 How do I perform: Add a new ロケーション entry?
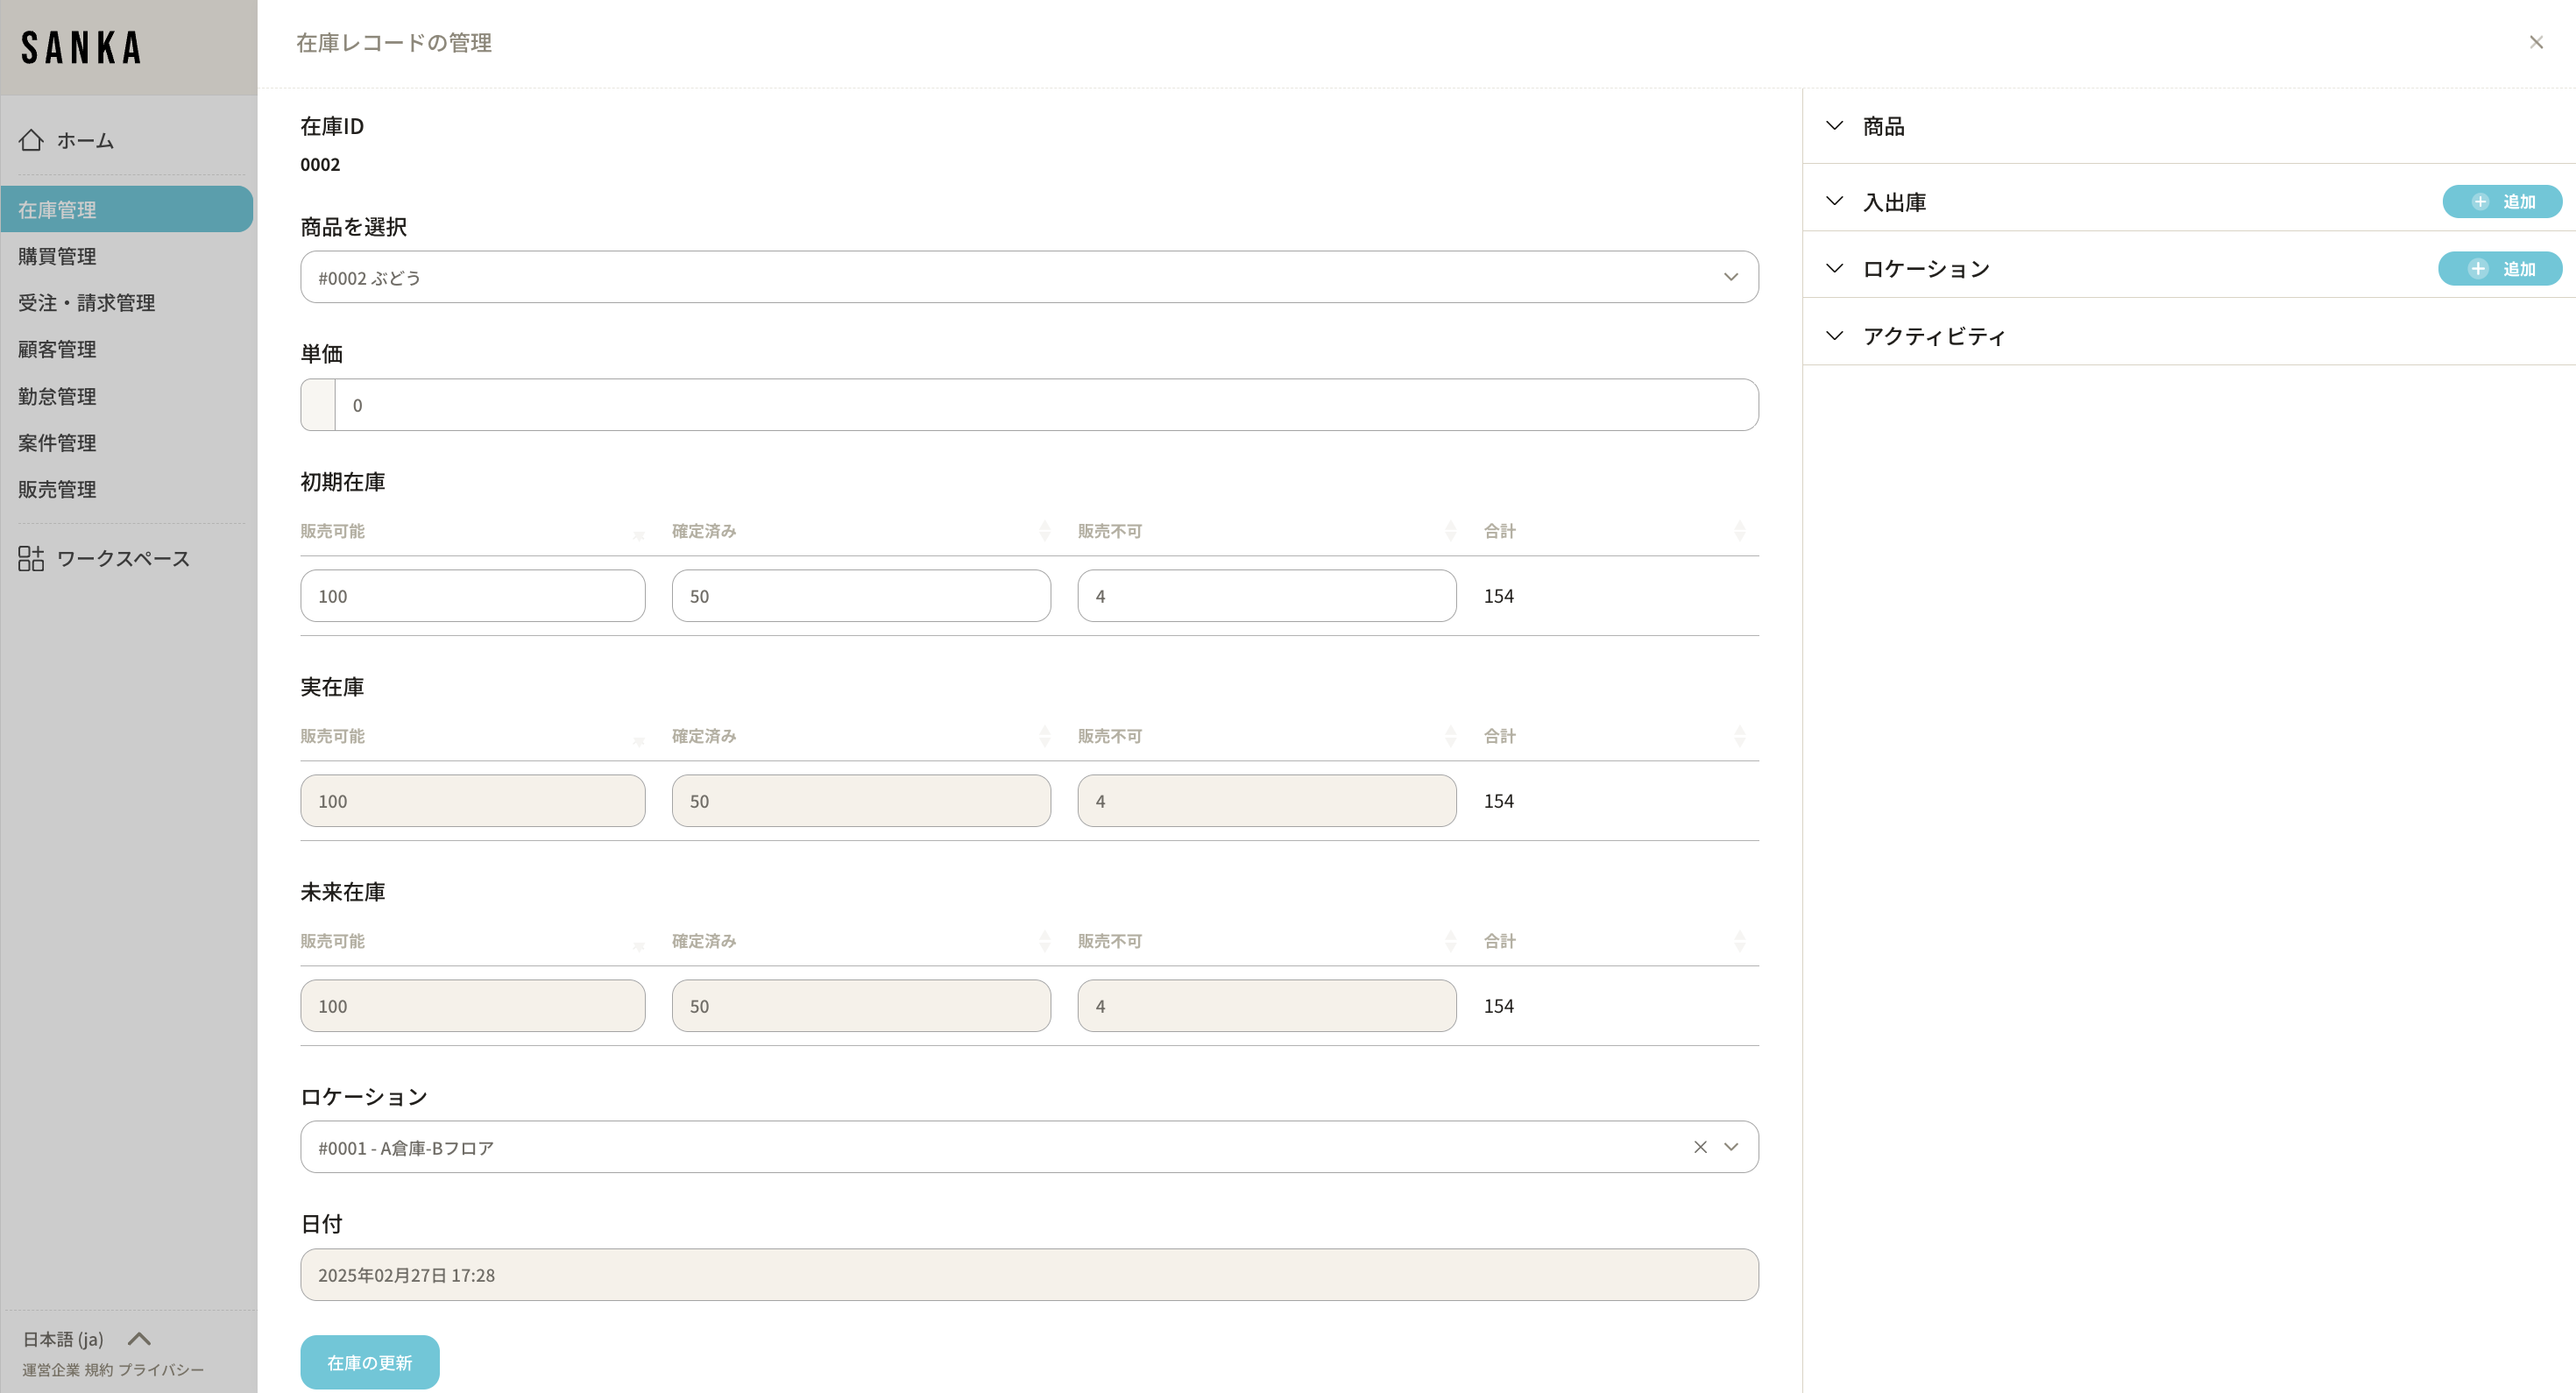2499,269
